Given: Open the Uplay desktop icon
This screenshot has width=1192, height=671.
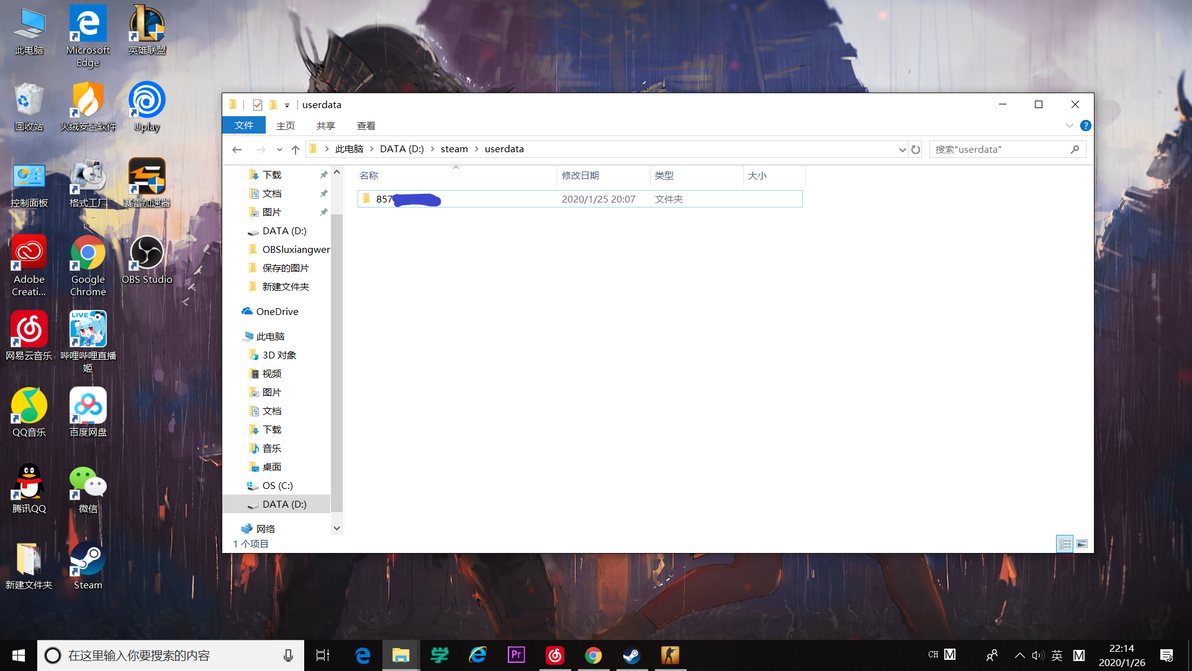Looking at the screenshot, I should [147, 106].
